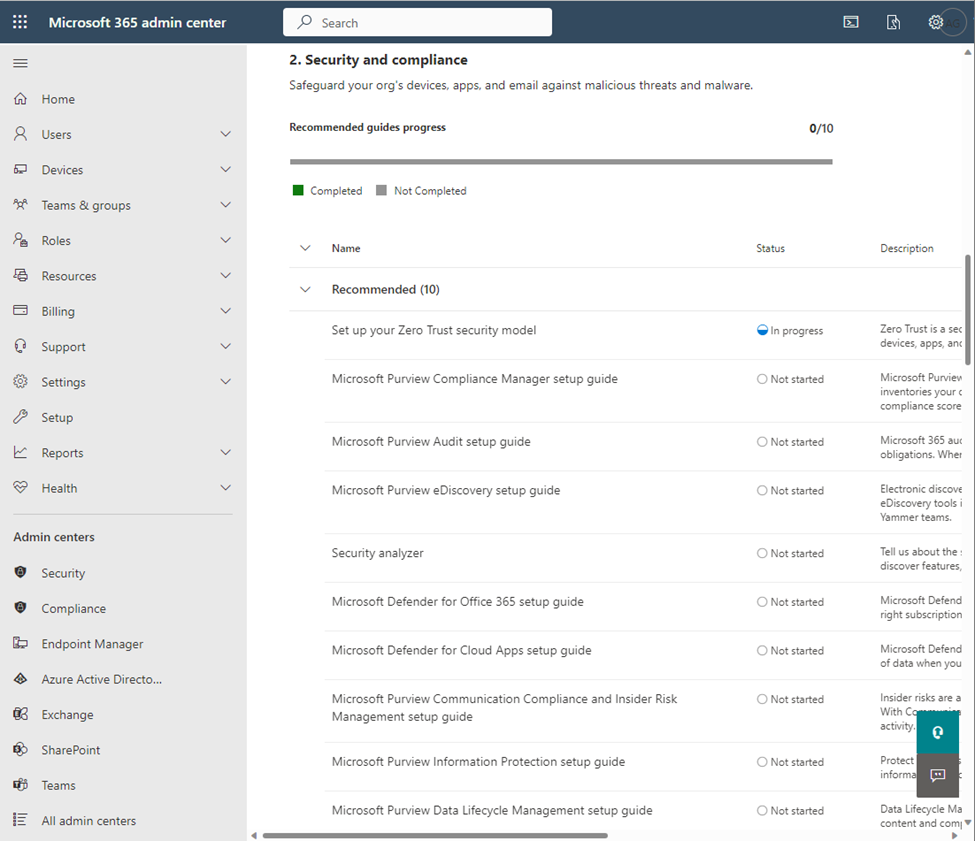Screen dimensions: 975x841
Task: Click the All admin centers list icon
Action: click(21, 820)
